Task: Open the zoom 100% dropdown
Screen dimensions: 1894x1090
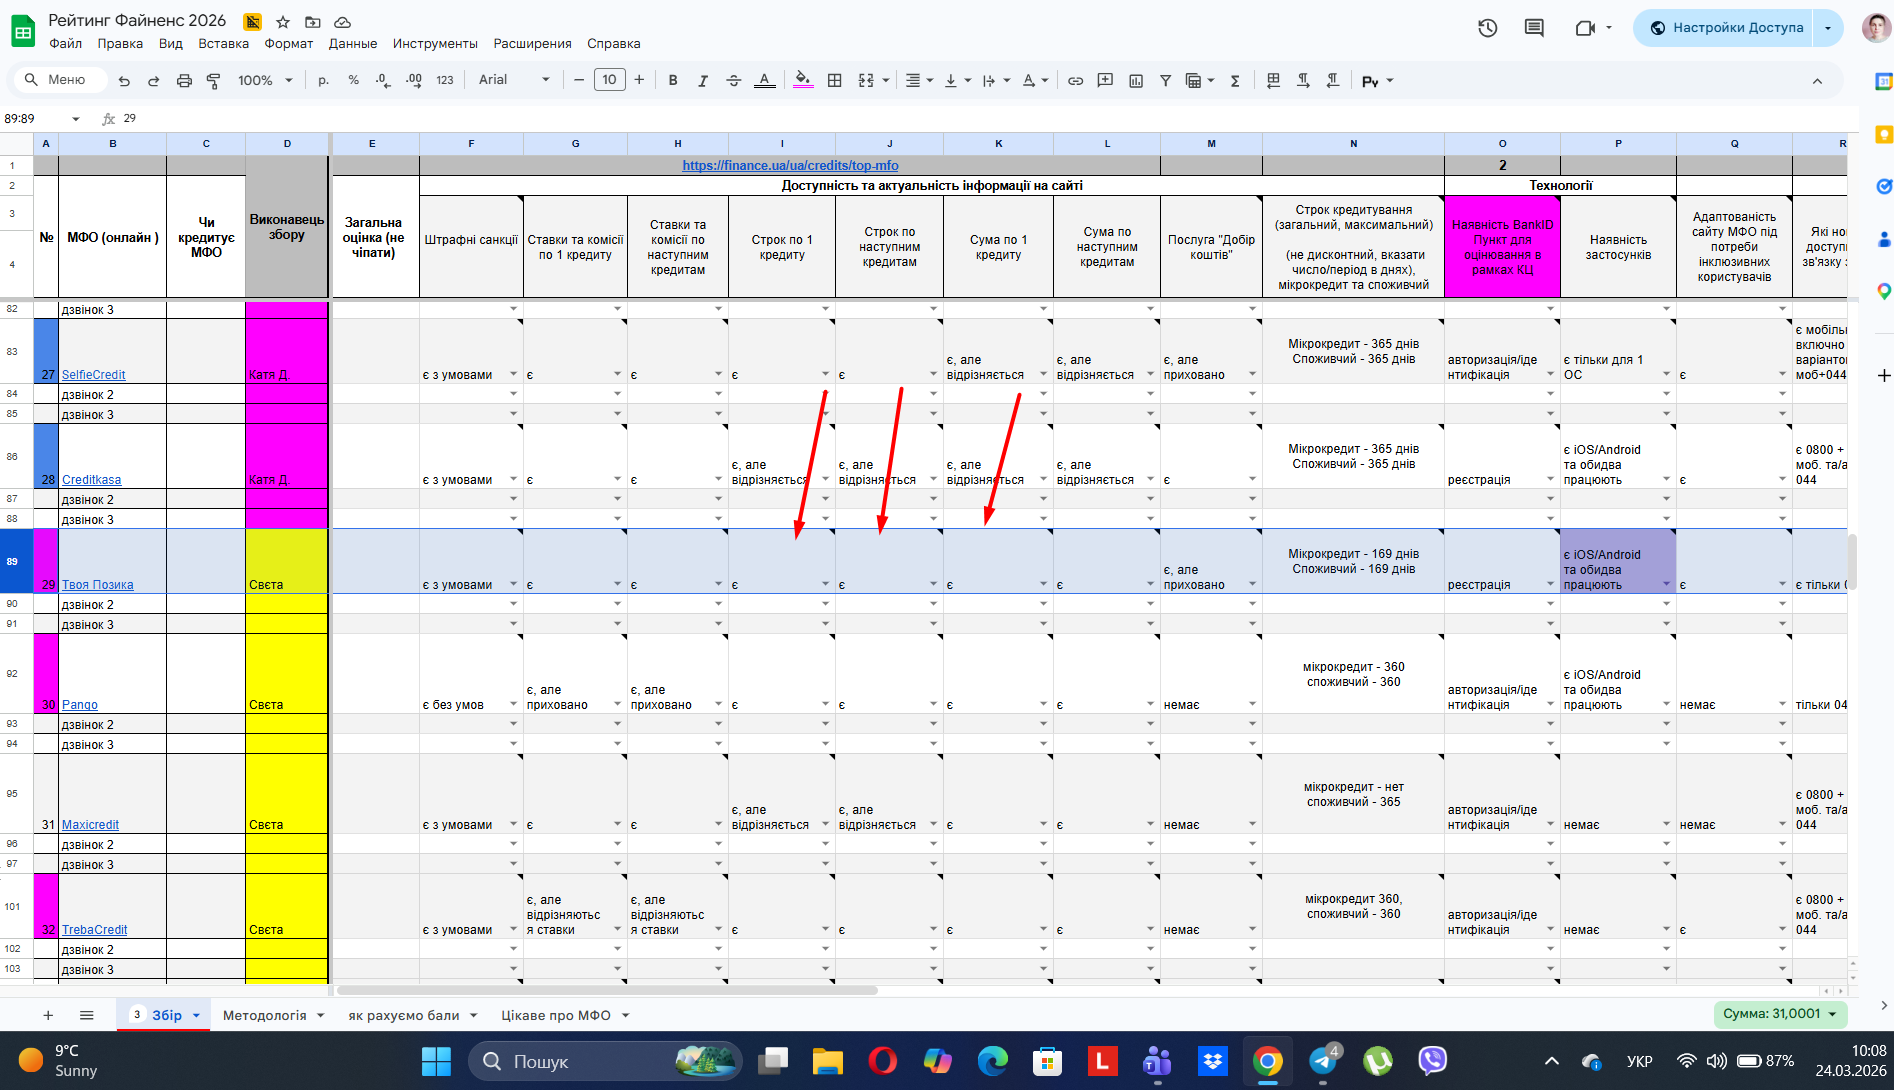Action: (x=265, y=81)
